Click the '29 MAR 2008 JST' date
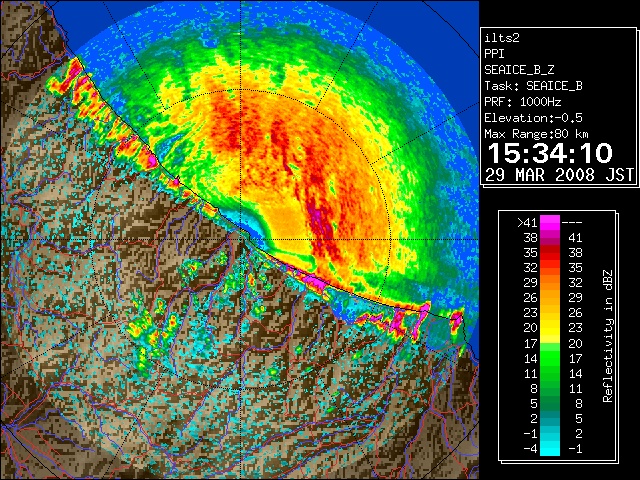This screenshot has height=480, width=640. [x=560, y=175]
